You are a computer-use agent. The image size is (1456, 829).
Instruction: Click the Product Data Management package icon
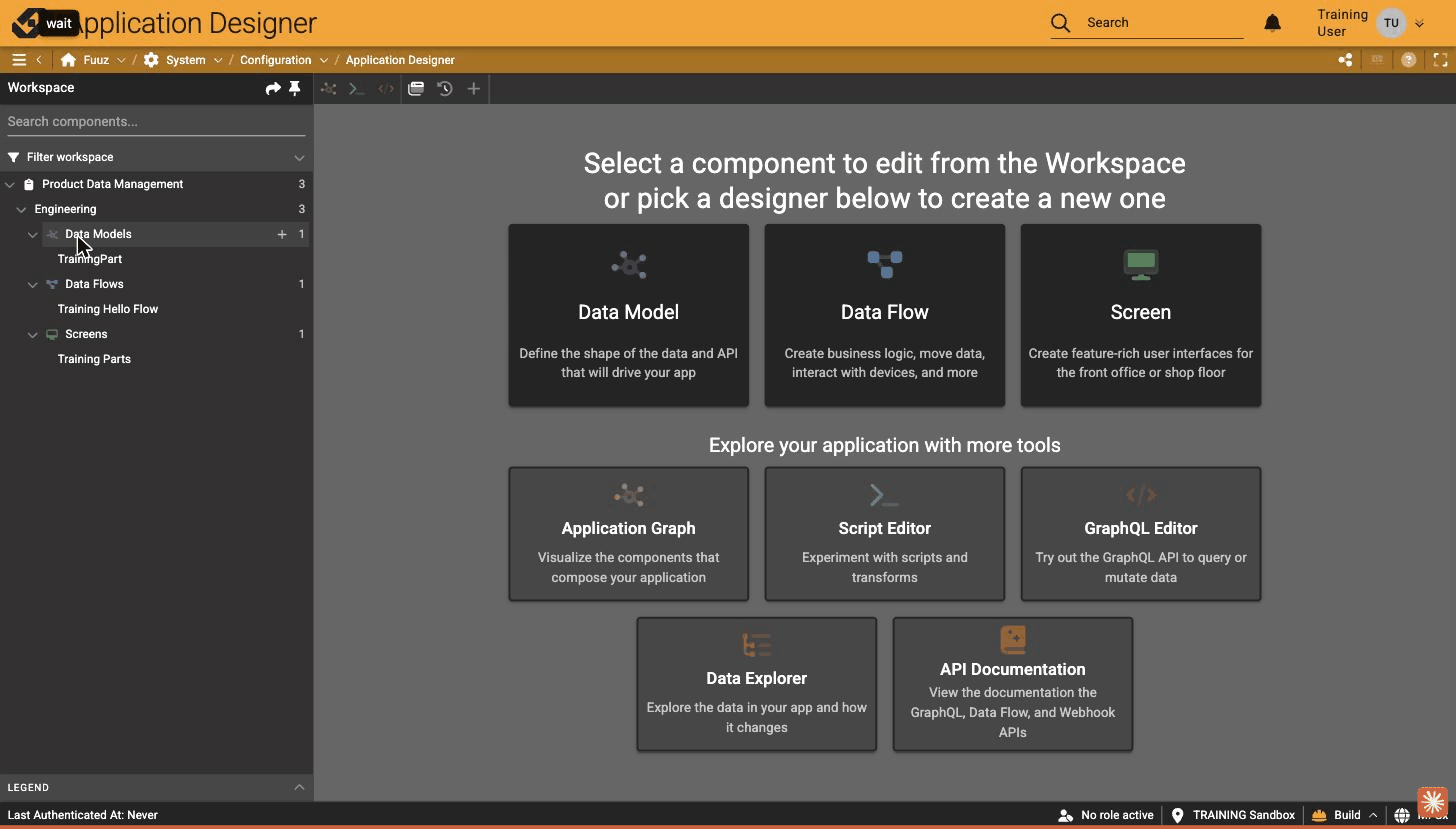click(29, 184)
